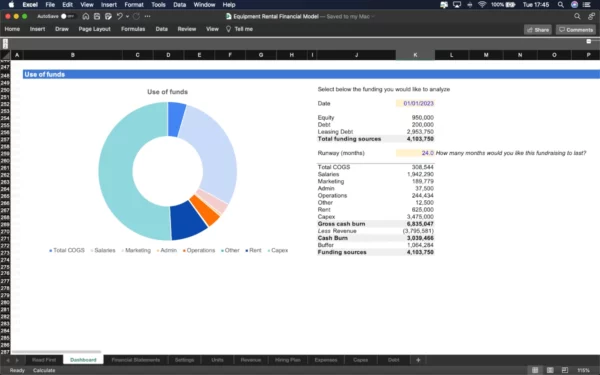The width and height of the screenshot is (600, 375).
Task: Click the Save icon in quick toolbar
Action: [x=97, y=16]
